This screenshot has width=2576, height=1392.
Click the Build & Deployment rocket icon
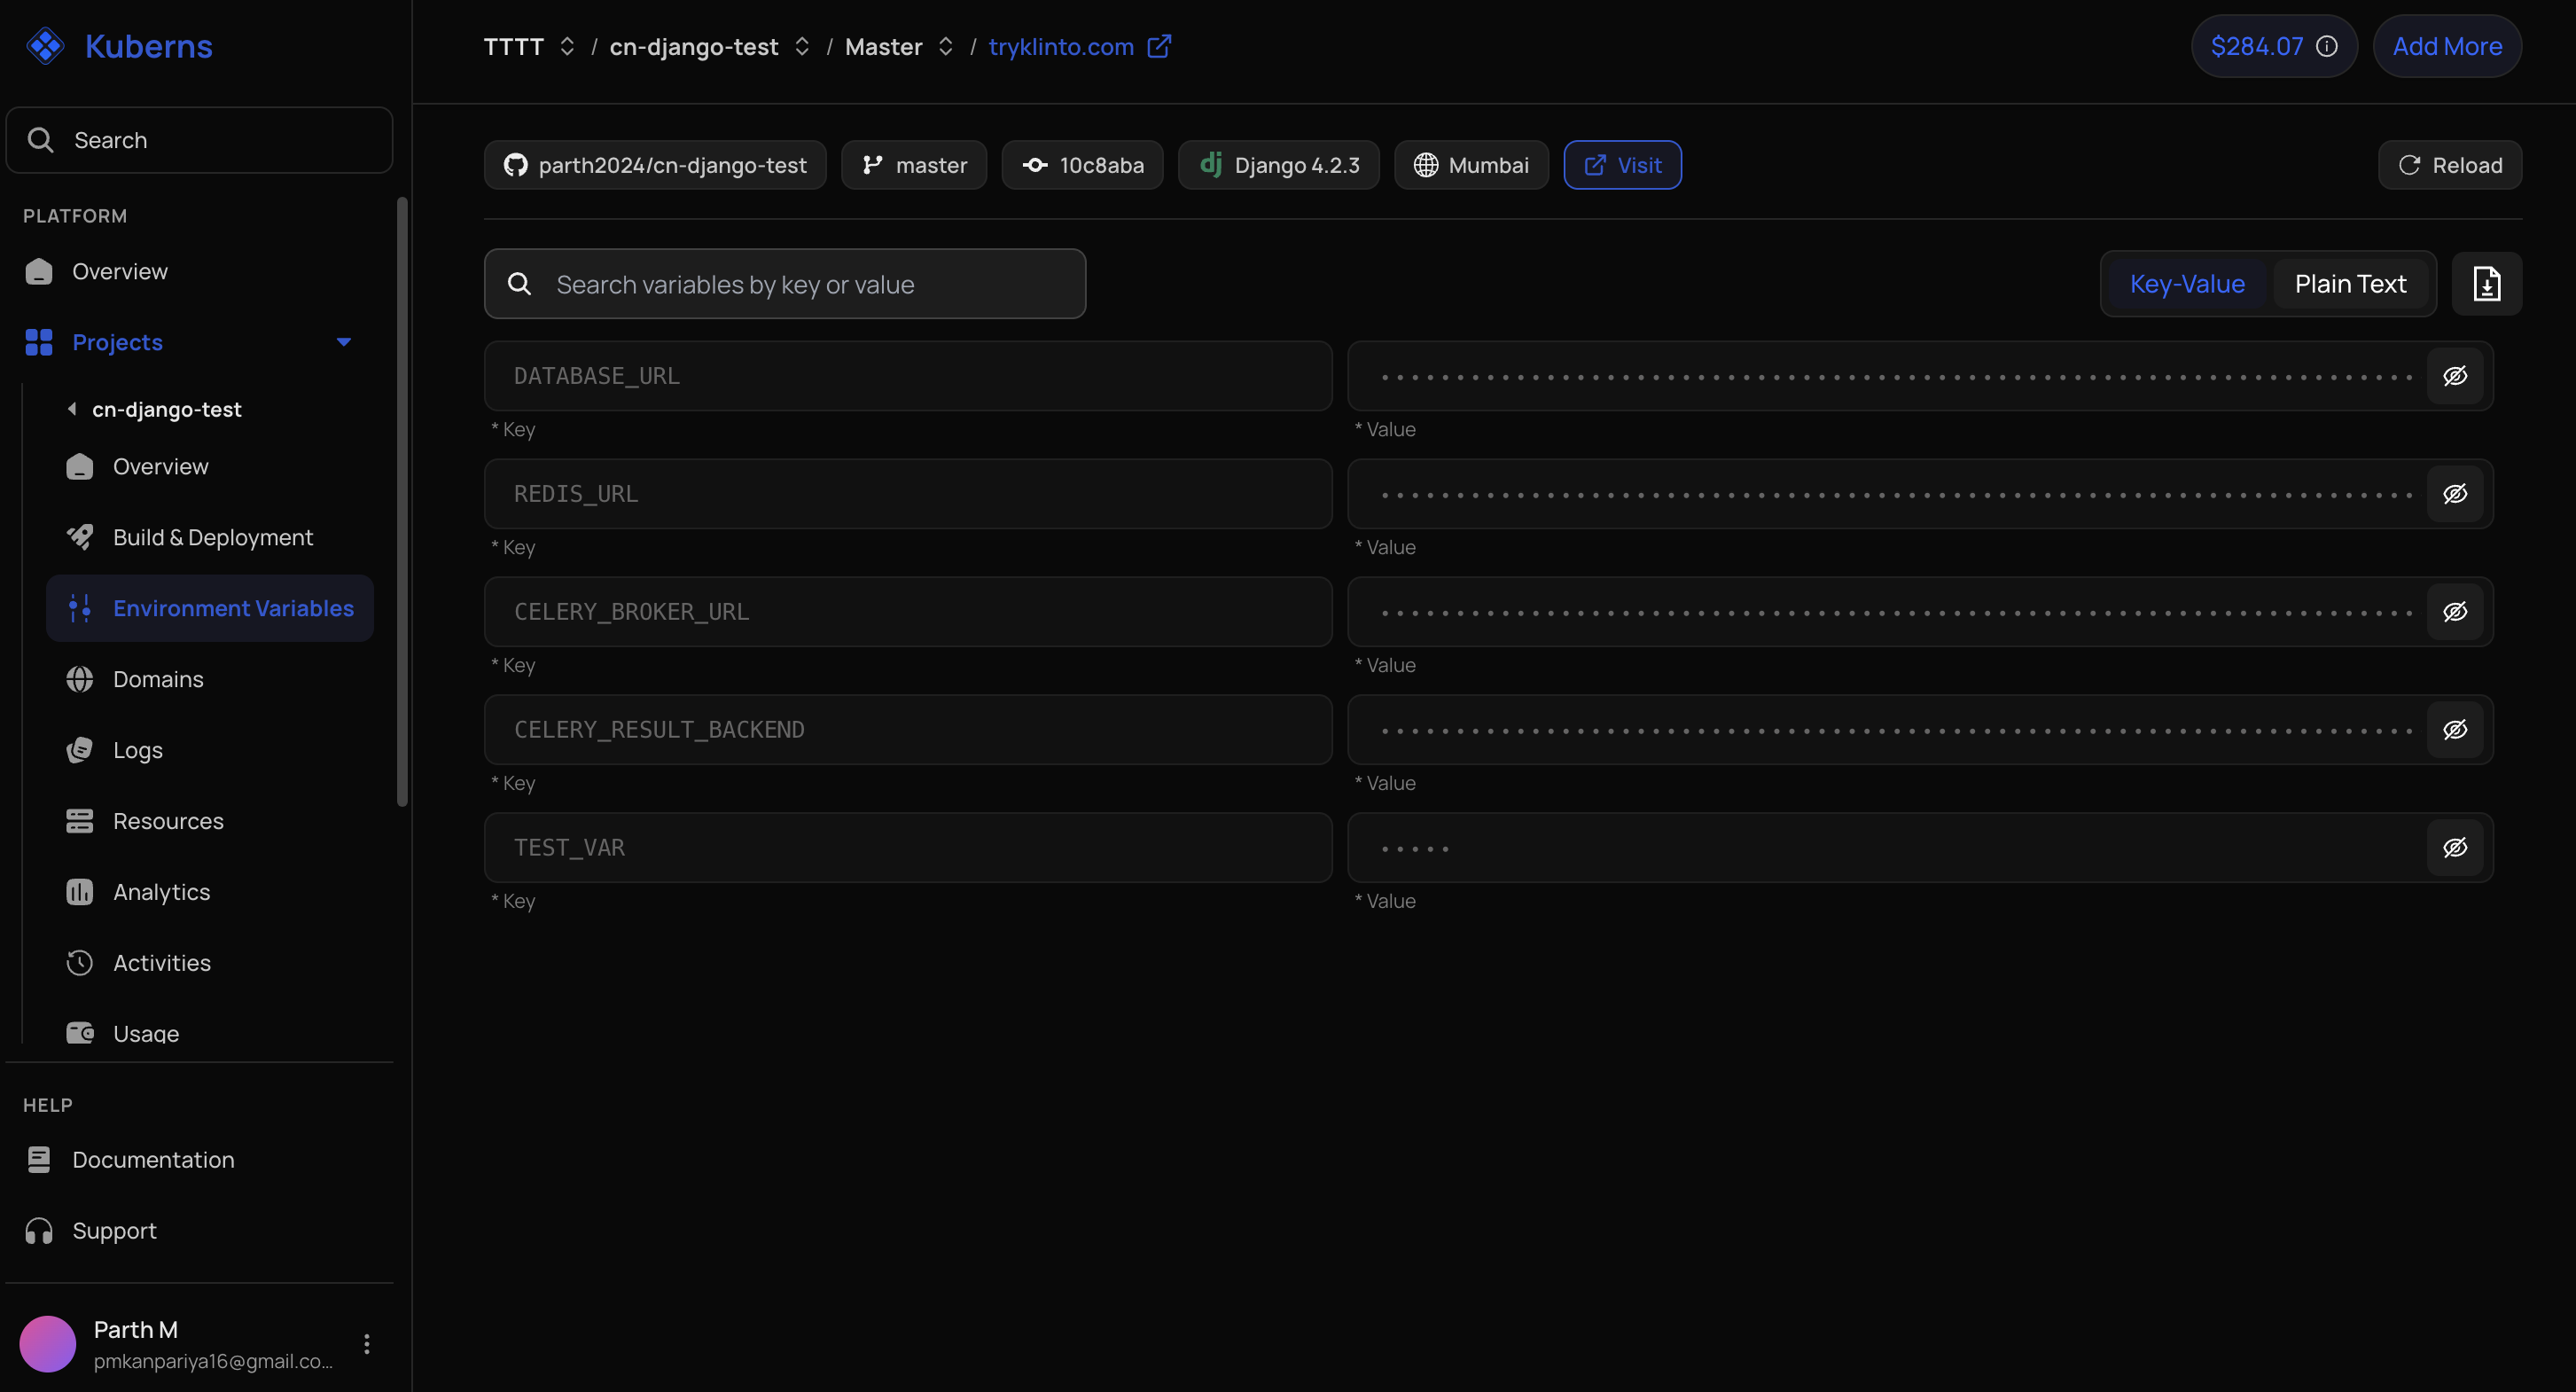80,537
